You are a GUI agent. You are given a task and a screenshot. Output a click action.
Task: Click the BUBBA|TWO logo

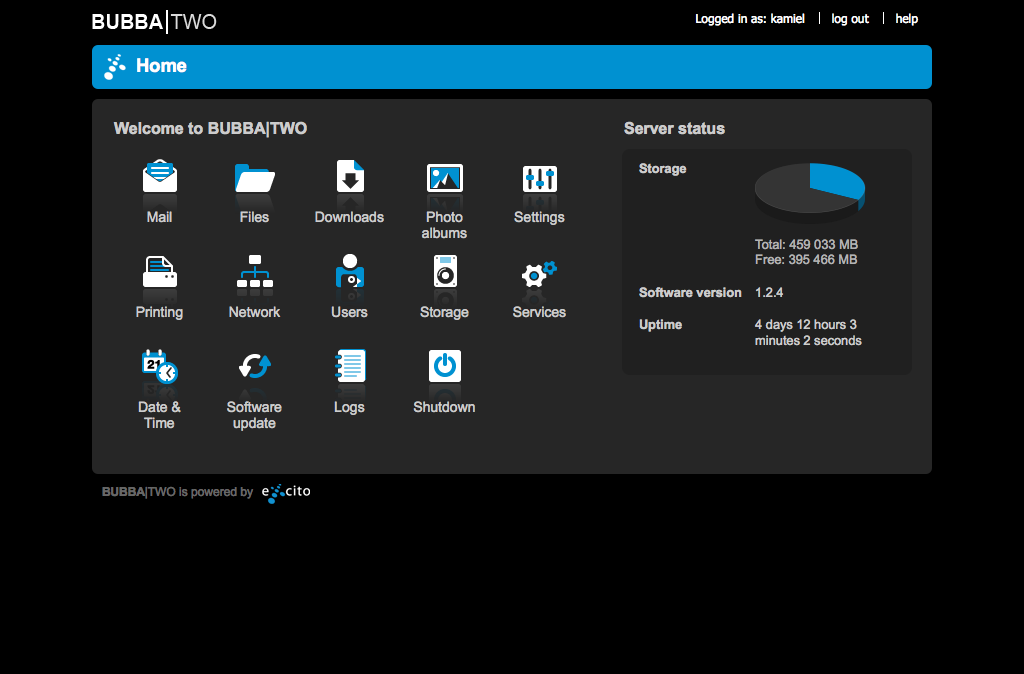pyautogui.click(x=153, y=20)
